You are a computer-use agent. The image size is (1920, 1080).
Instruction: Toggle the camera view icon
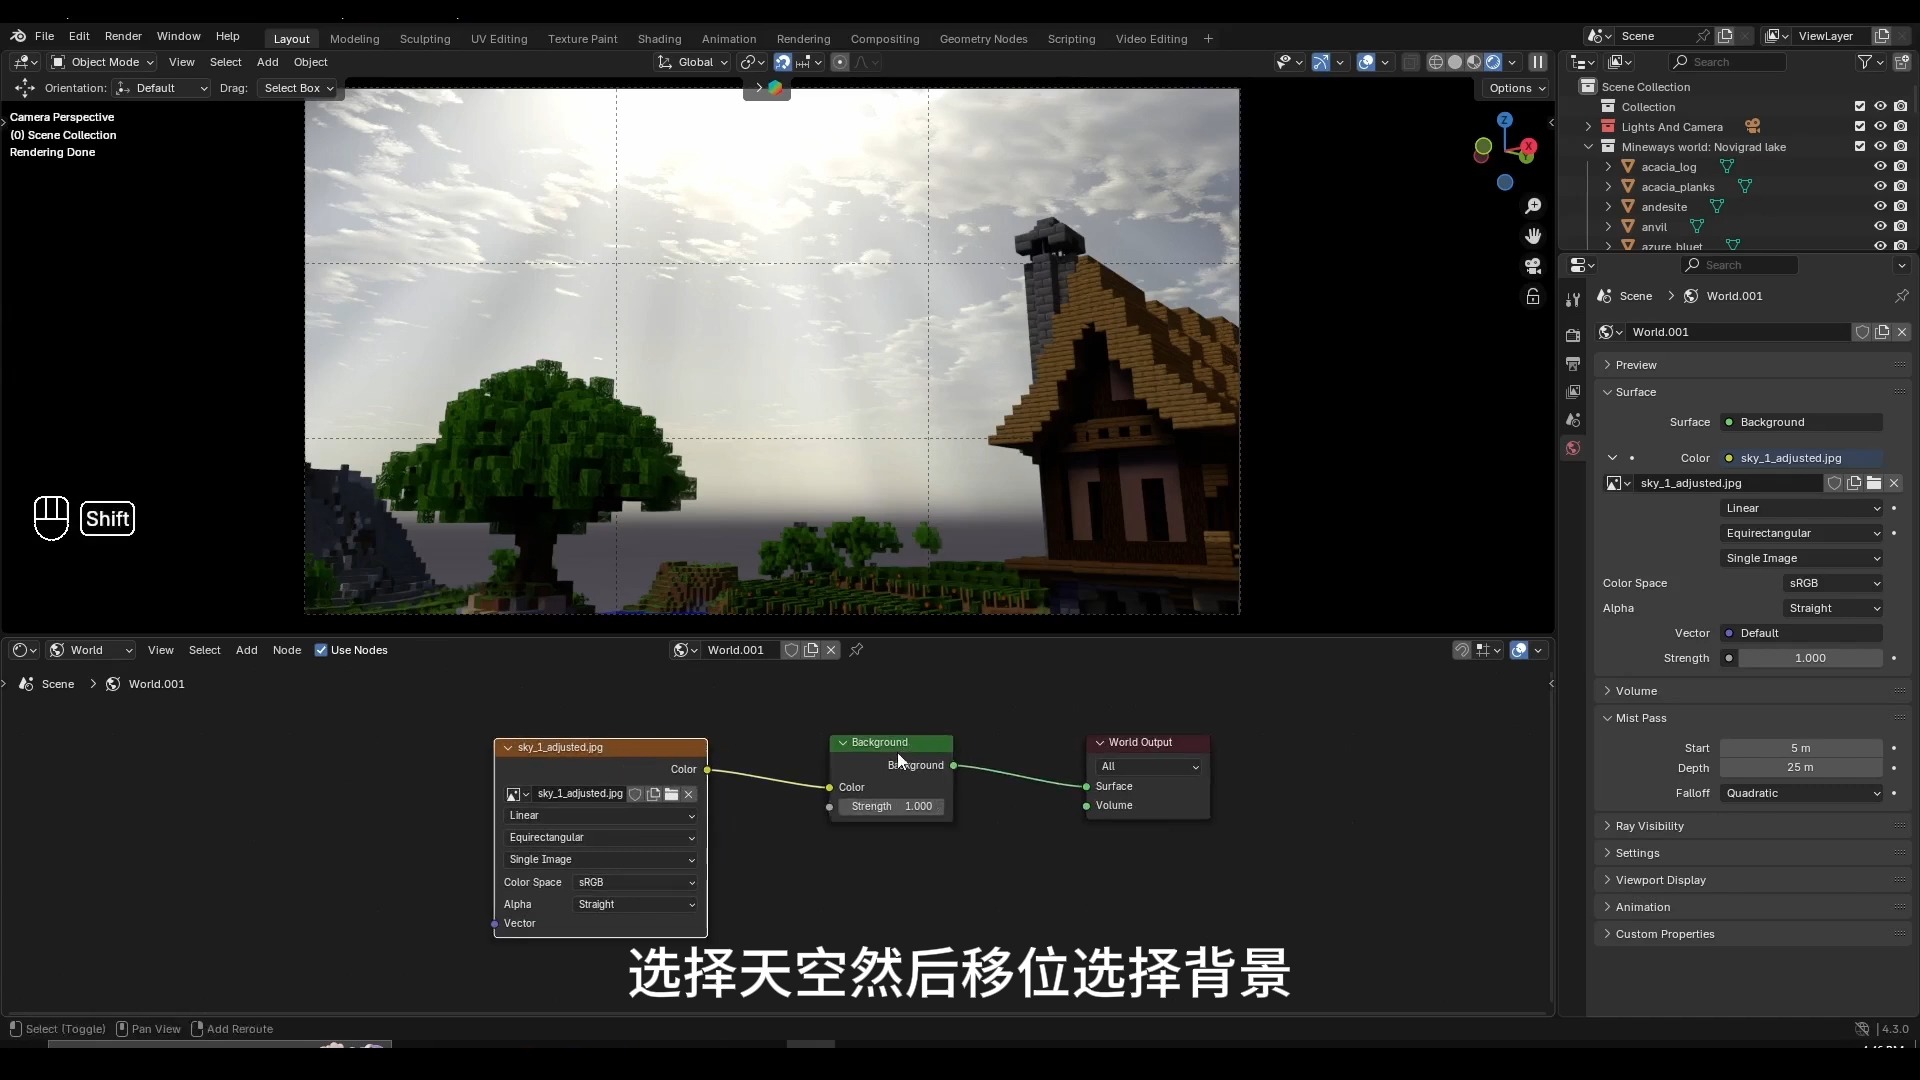click(x=1533, y=266)
